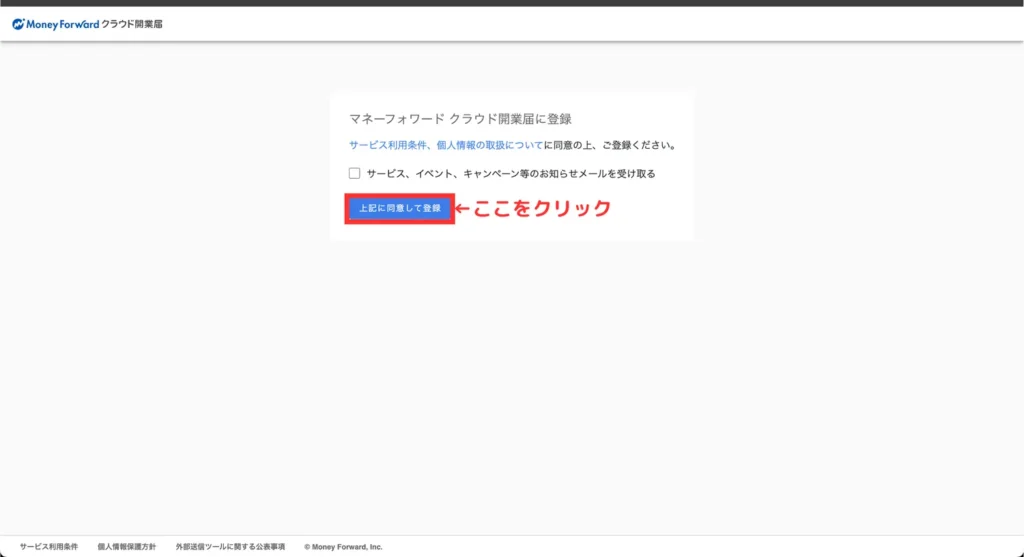
Task: Click the お知らせメールを受け取る checkbox label text
Action: coord(510,174)
